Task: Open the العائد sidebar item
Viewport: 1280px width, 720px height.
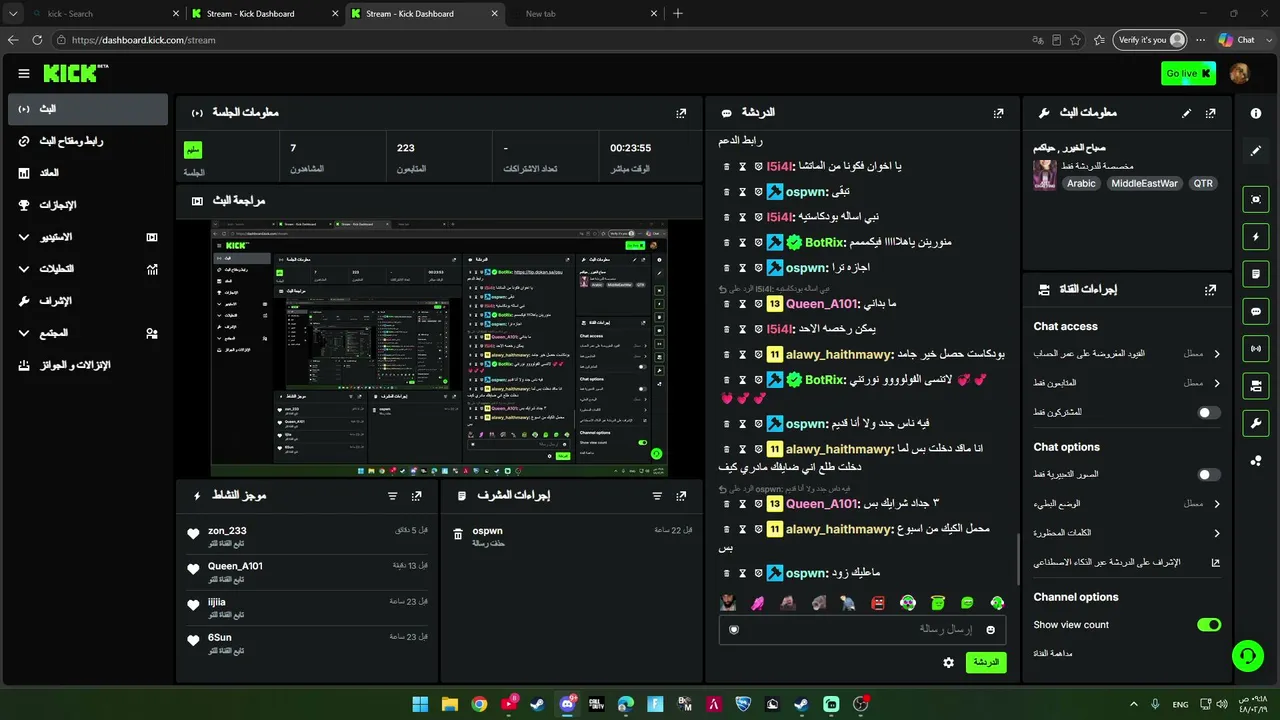Action: coord(88,173)
